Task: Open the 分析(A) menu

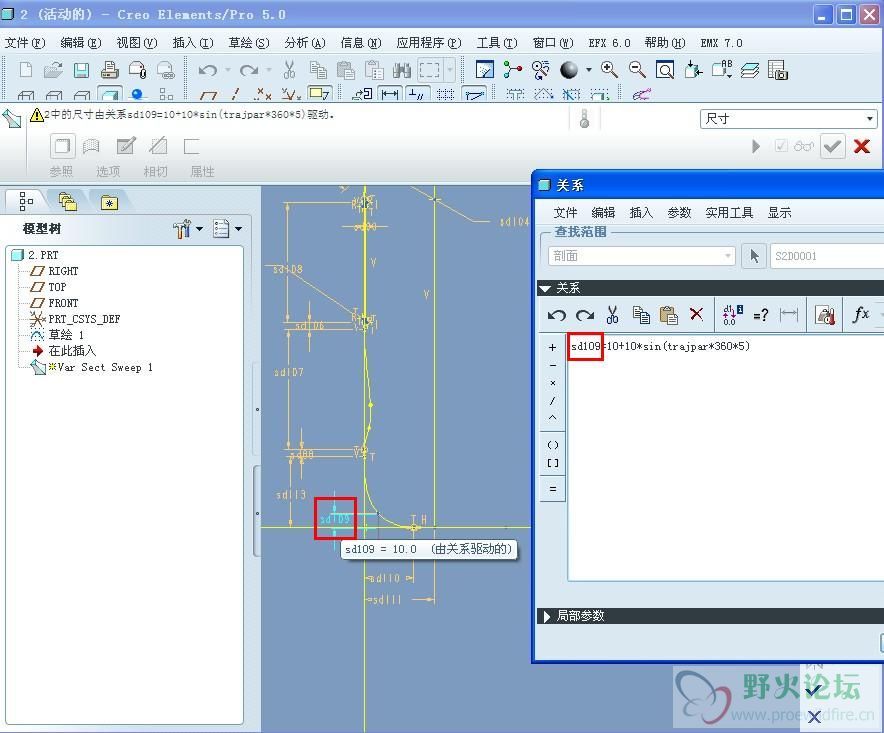Action: pyautogui.click(x=305, y=43)
